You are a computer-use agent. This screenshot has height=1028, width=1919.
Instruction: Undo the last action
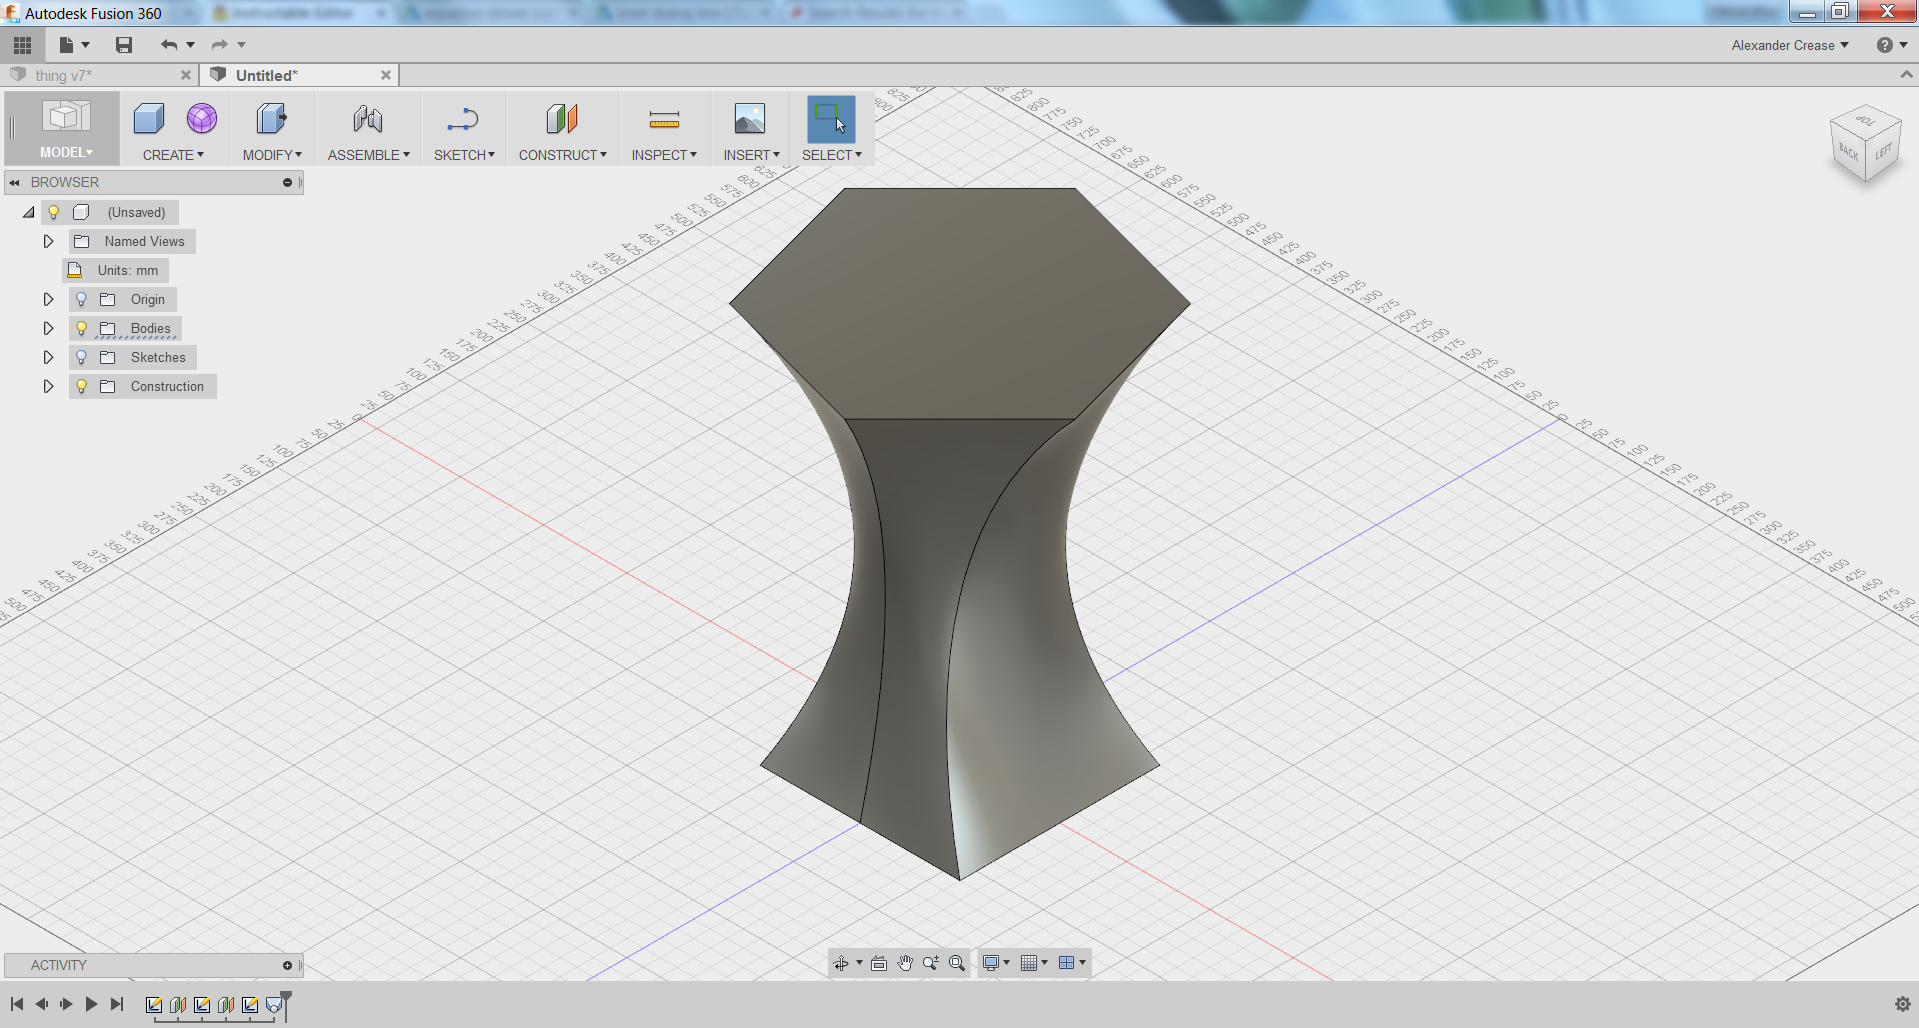point(169,45)
